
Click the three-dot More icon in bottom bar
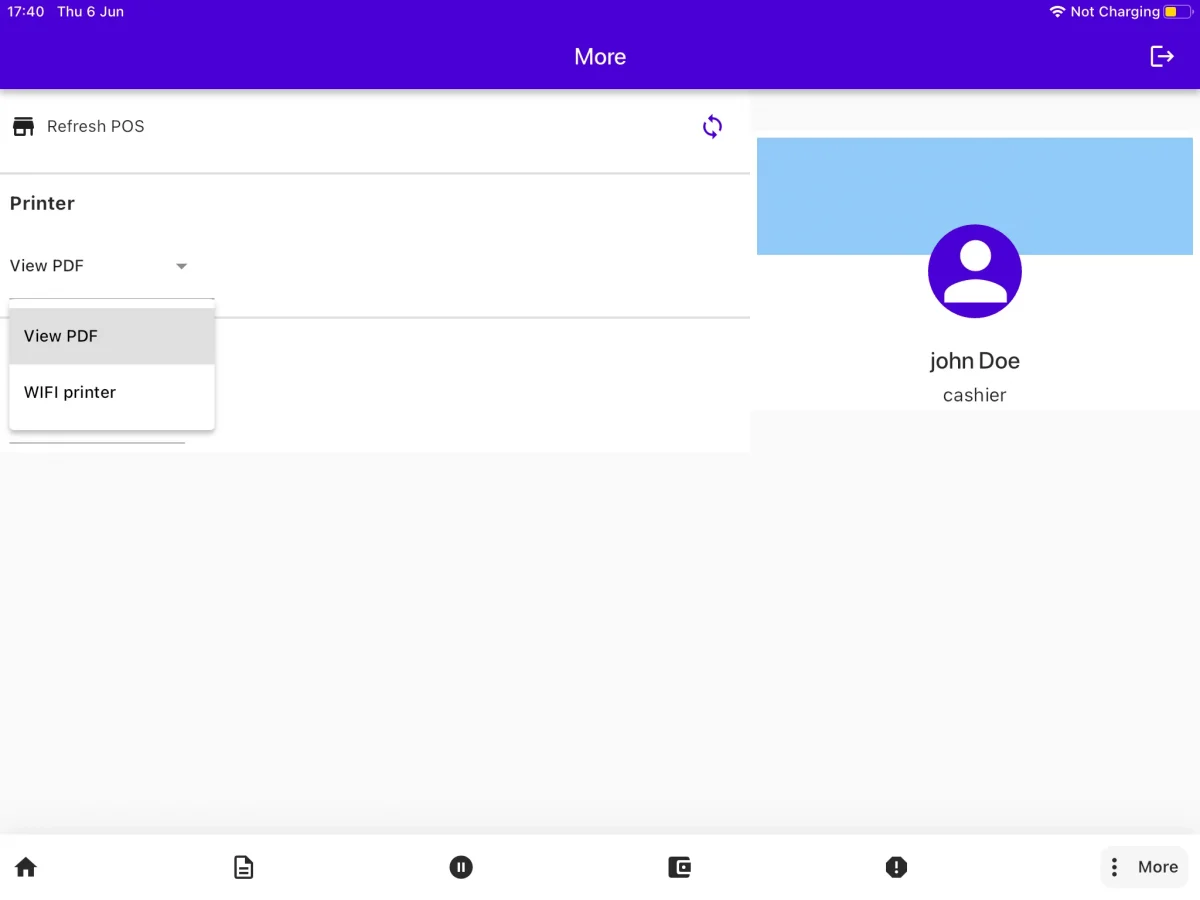tap(1113, 867)
